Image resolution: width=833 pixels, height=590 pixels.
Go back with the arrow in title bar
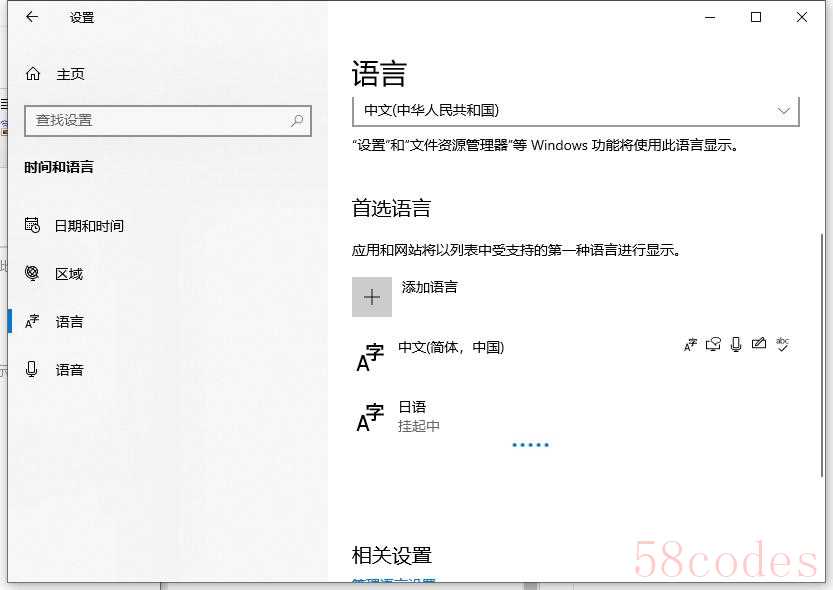pyautogui.click(x=32, y=17)
